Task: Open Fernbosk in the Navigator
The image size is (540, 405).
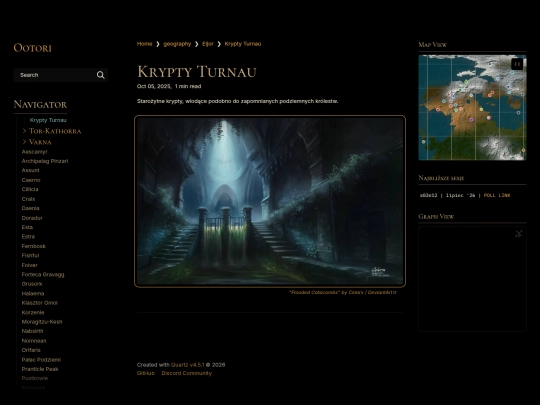Action: coord(33,246)
